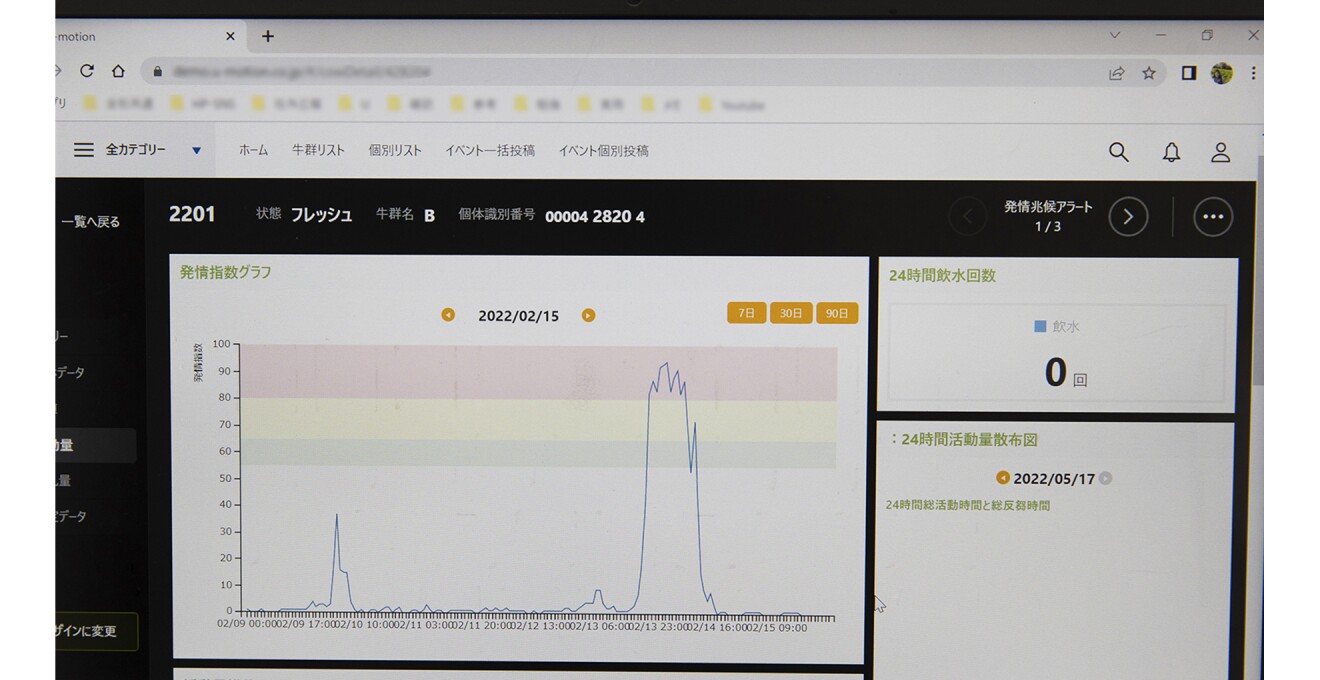Bookmark this page with star icon
The image size is (1320, 680).
[x=1149, y=73]
